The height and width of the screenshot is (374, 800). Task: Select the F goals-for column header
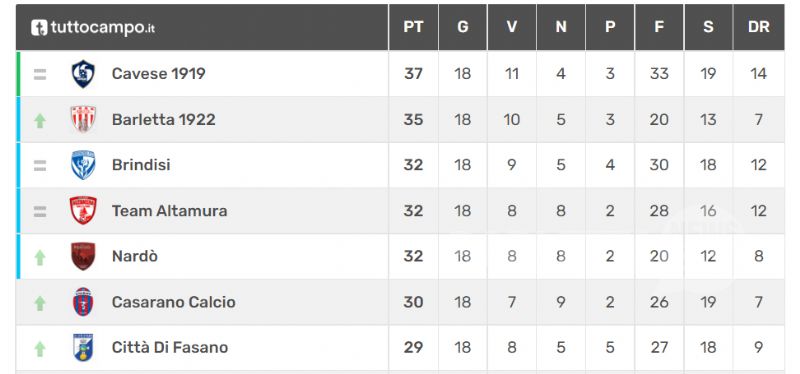click(x=659, y=27)
